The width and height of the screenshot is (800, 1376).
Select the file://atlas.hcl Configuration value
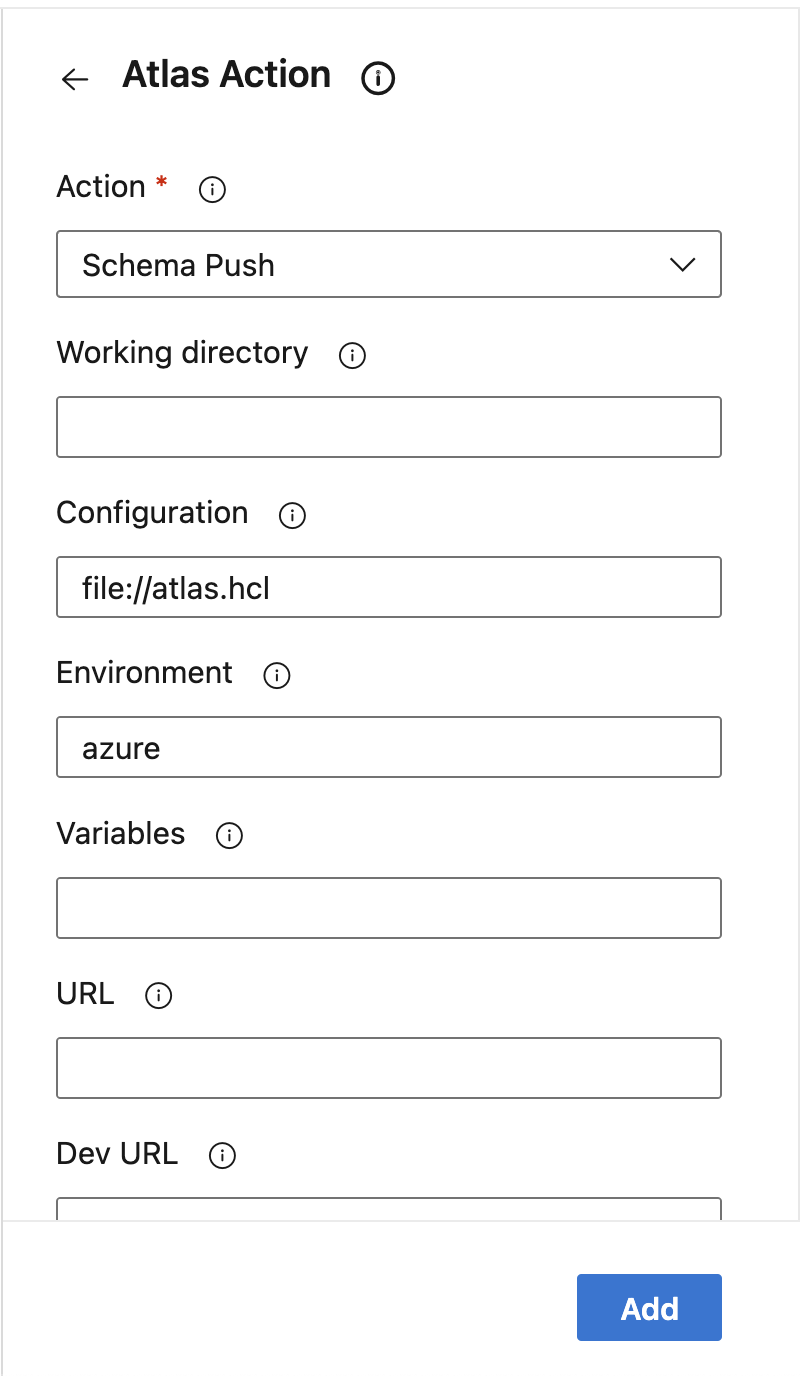[x=389, y=587]
